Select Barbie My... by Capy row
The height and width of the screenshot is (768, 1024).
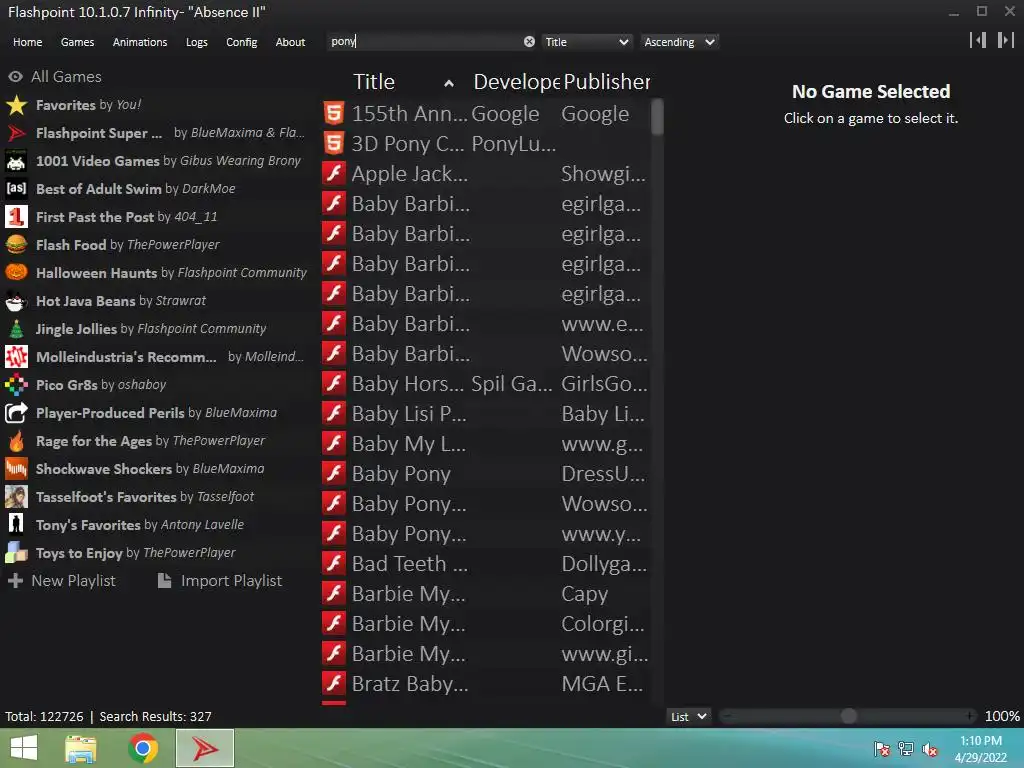486,594
